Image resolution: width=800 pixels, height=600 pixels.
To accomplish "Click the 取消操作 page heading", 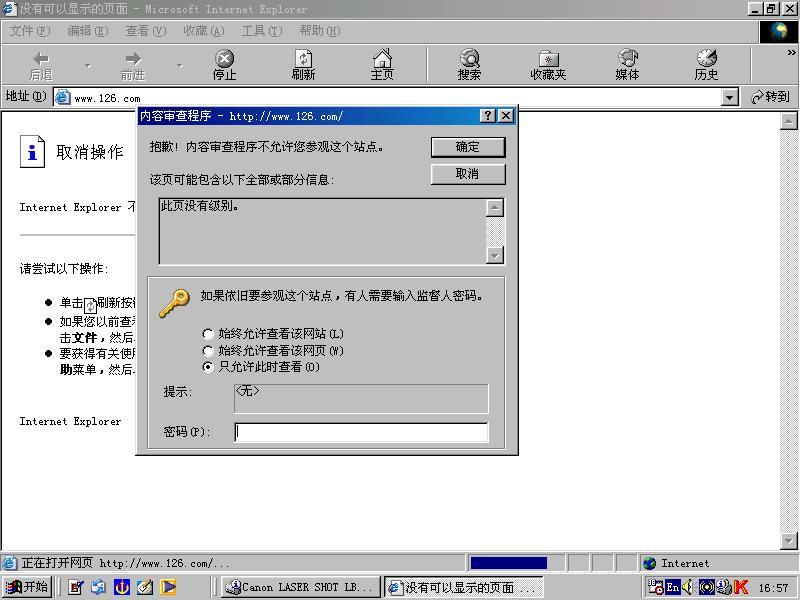I will [90, 152].
